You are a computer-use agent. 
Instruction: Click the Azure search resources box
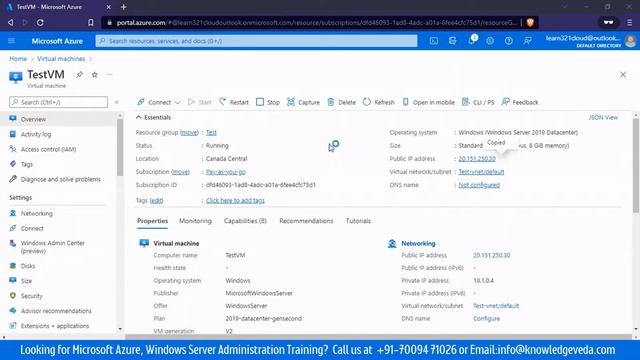point(256,41)
